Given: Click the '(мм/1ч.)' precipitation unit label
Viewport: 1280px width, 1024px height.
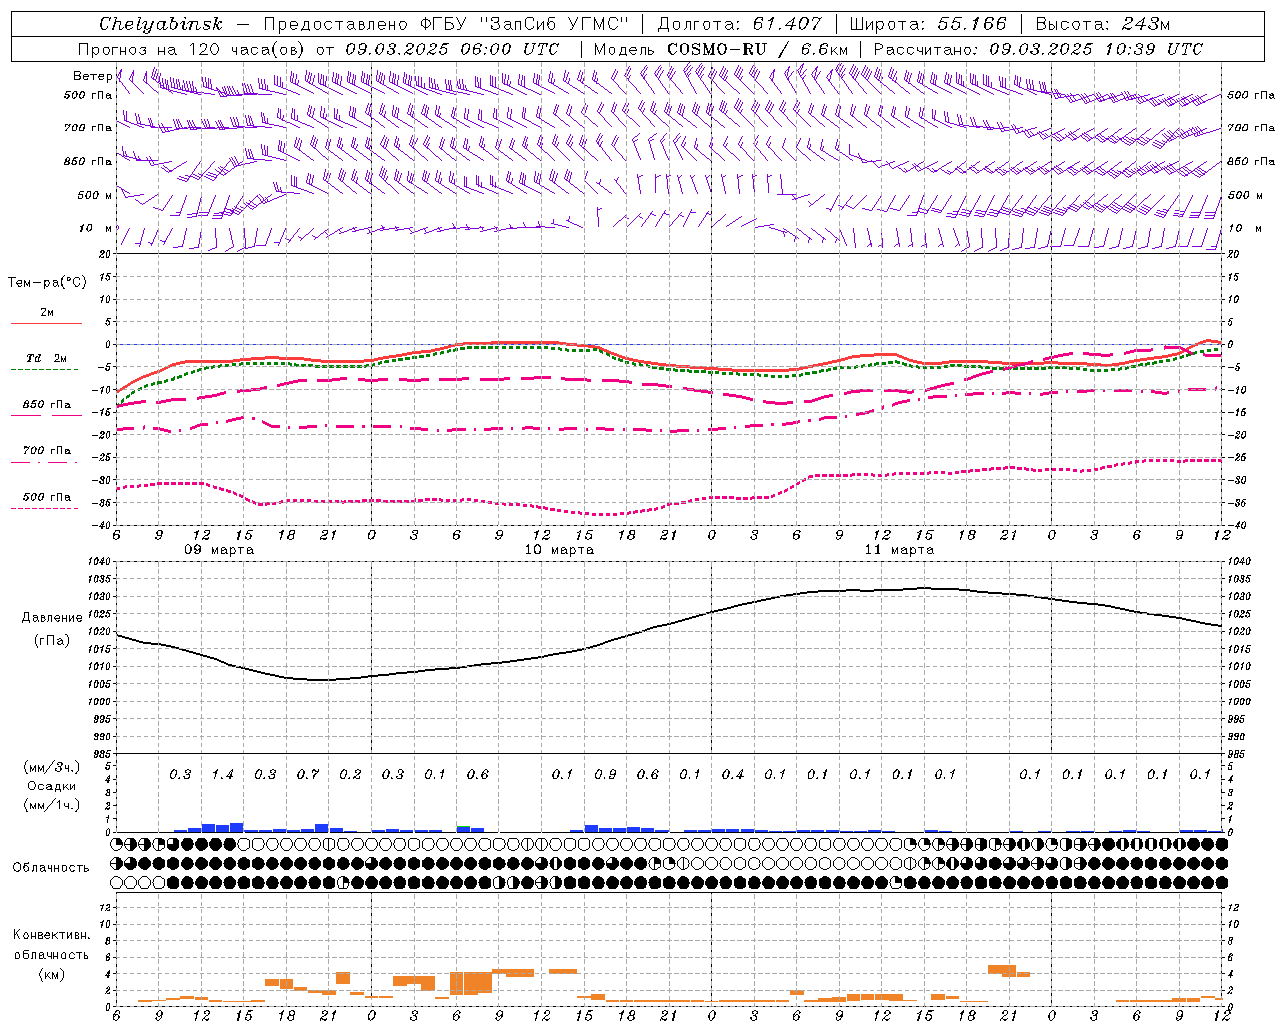Looking at the screenshot, I should [52, 805].
